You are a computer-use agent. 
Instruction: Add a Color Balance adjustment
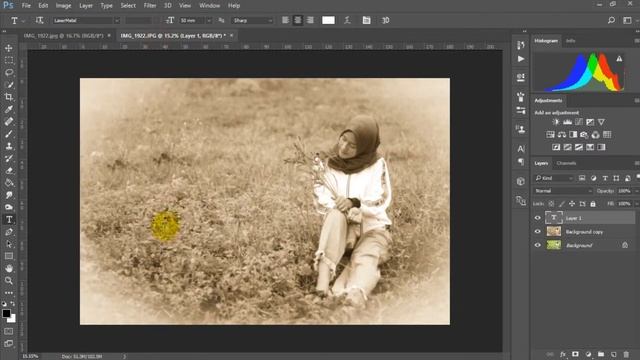(562, 135)
